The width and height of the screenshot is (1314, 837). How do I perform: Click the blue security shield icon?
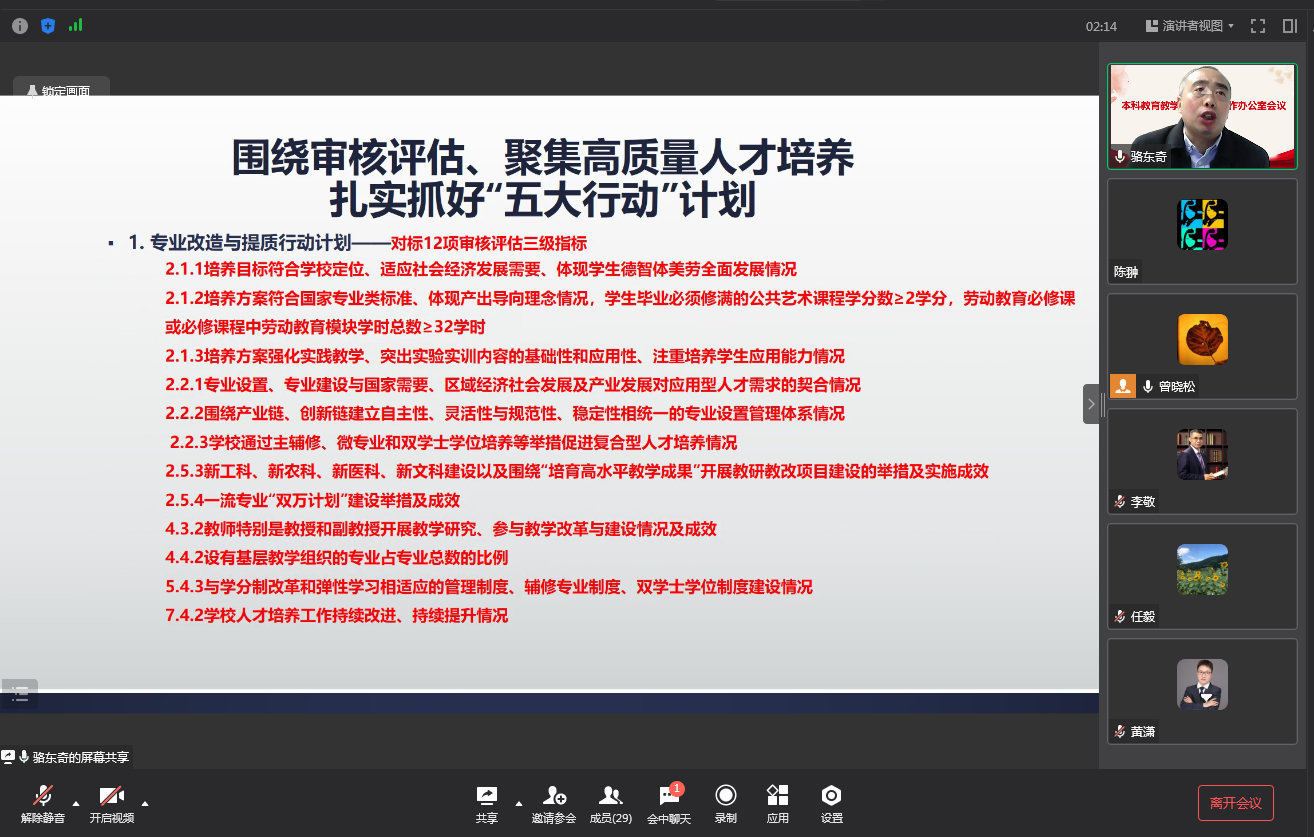click(x=47, y=26)
